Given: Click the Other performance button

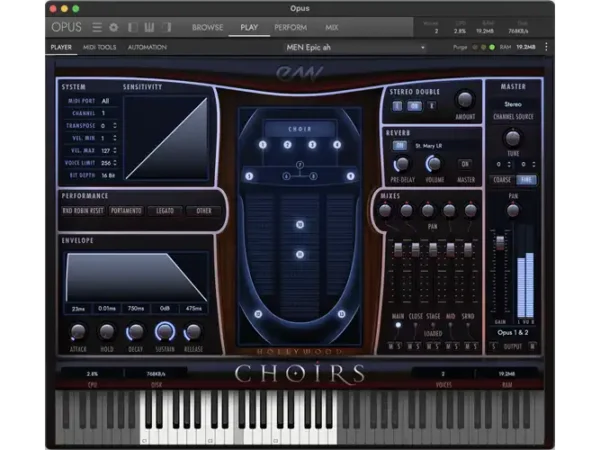Looking at the screenshot, I should coord(204,211).
